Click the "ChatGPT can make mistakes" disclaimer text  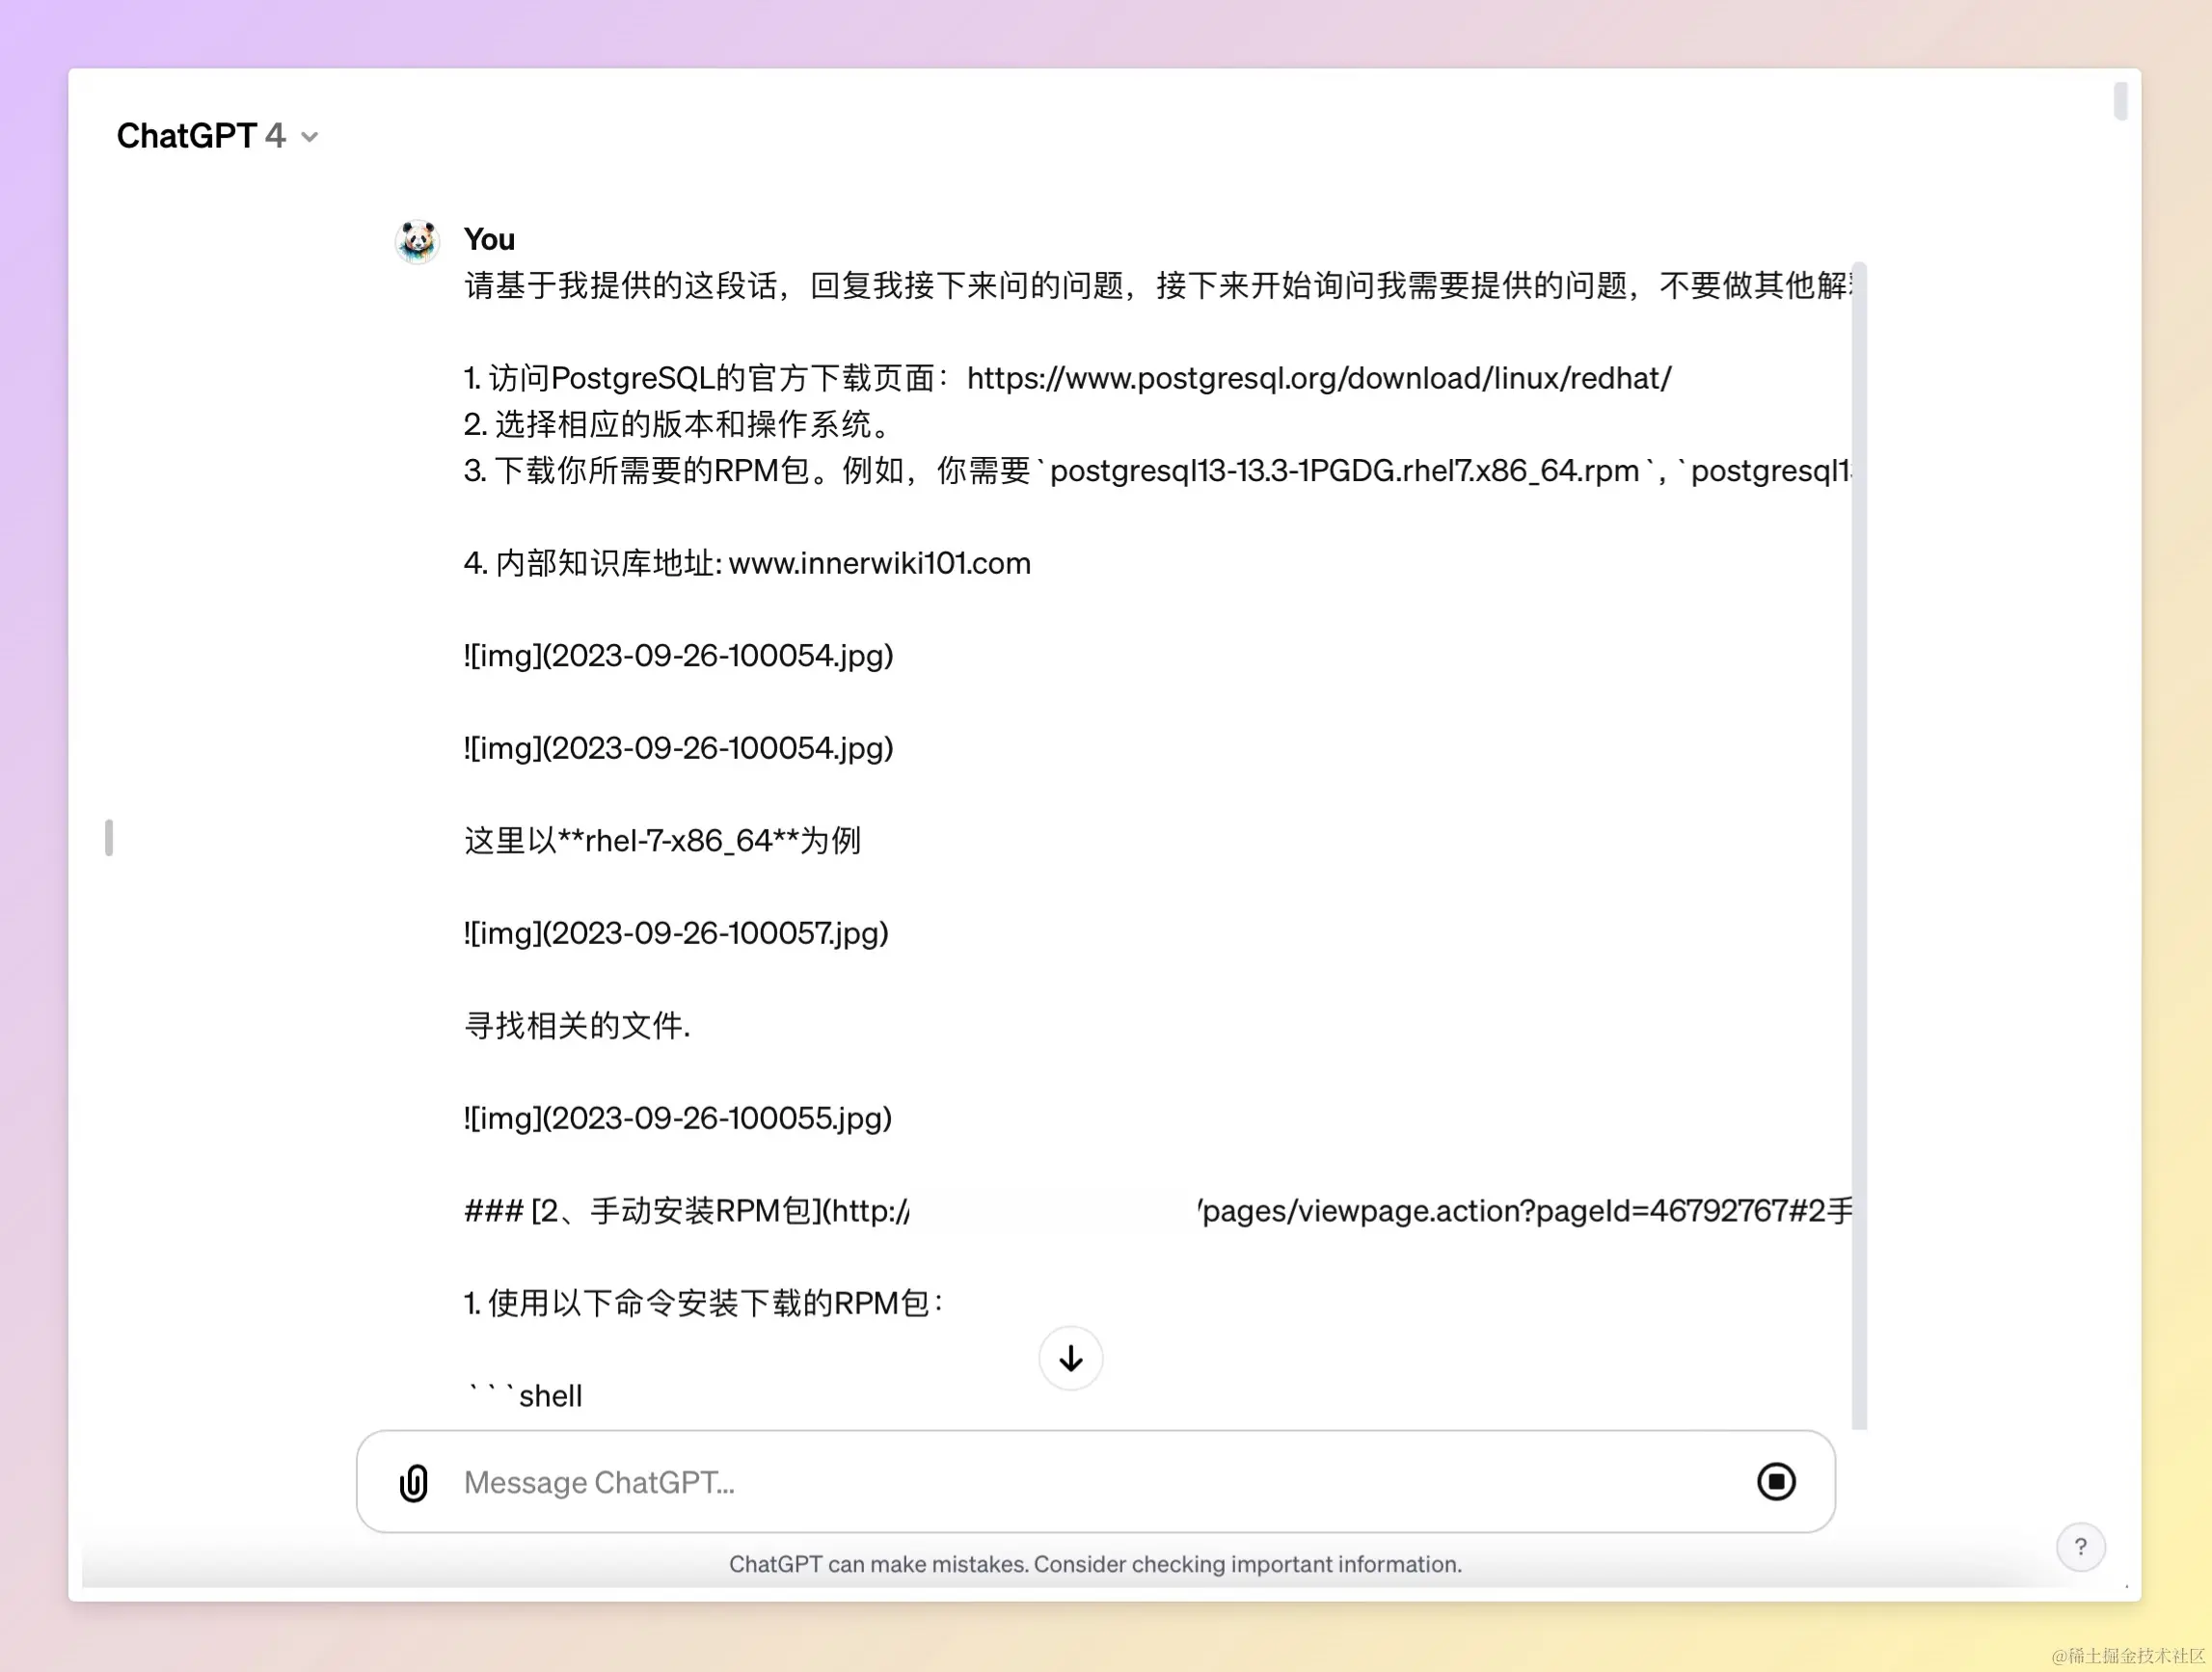(1095, 1564)
